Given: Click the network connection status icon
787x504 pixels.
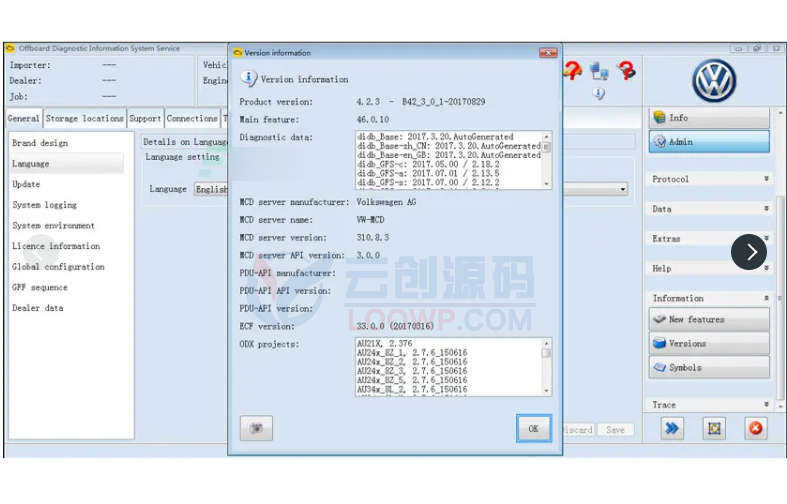Looking at the screenshot, I should [x=599, y=71].
